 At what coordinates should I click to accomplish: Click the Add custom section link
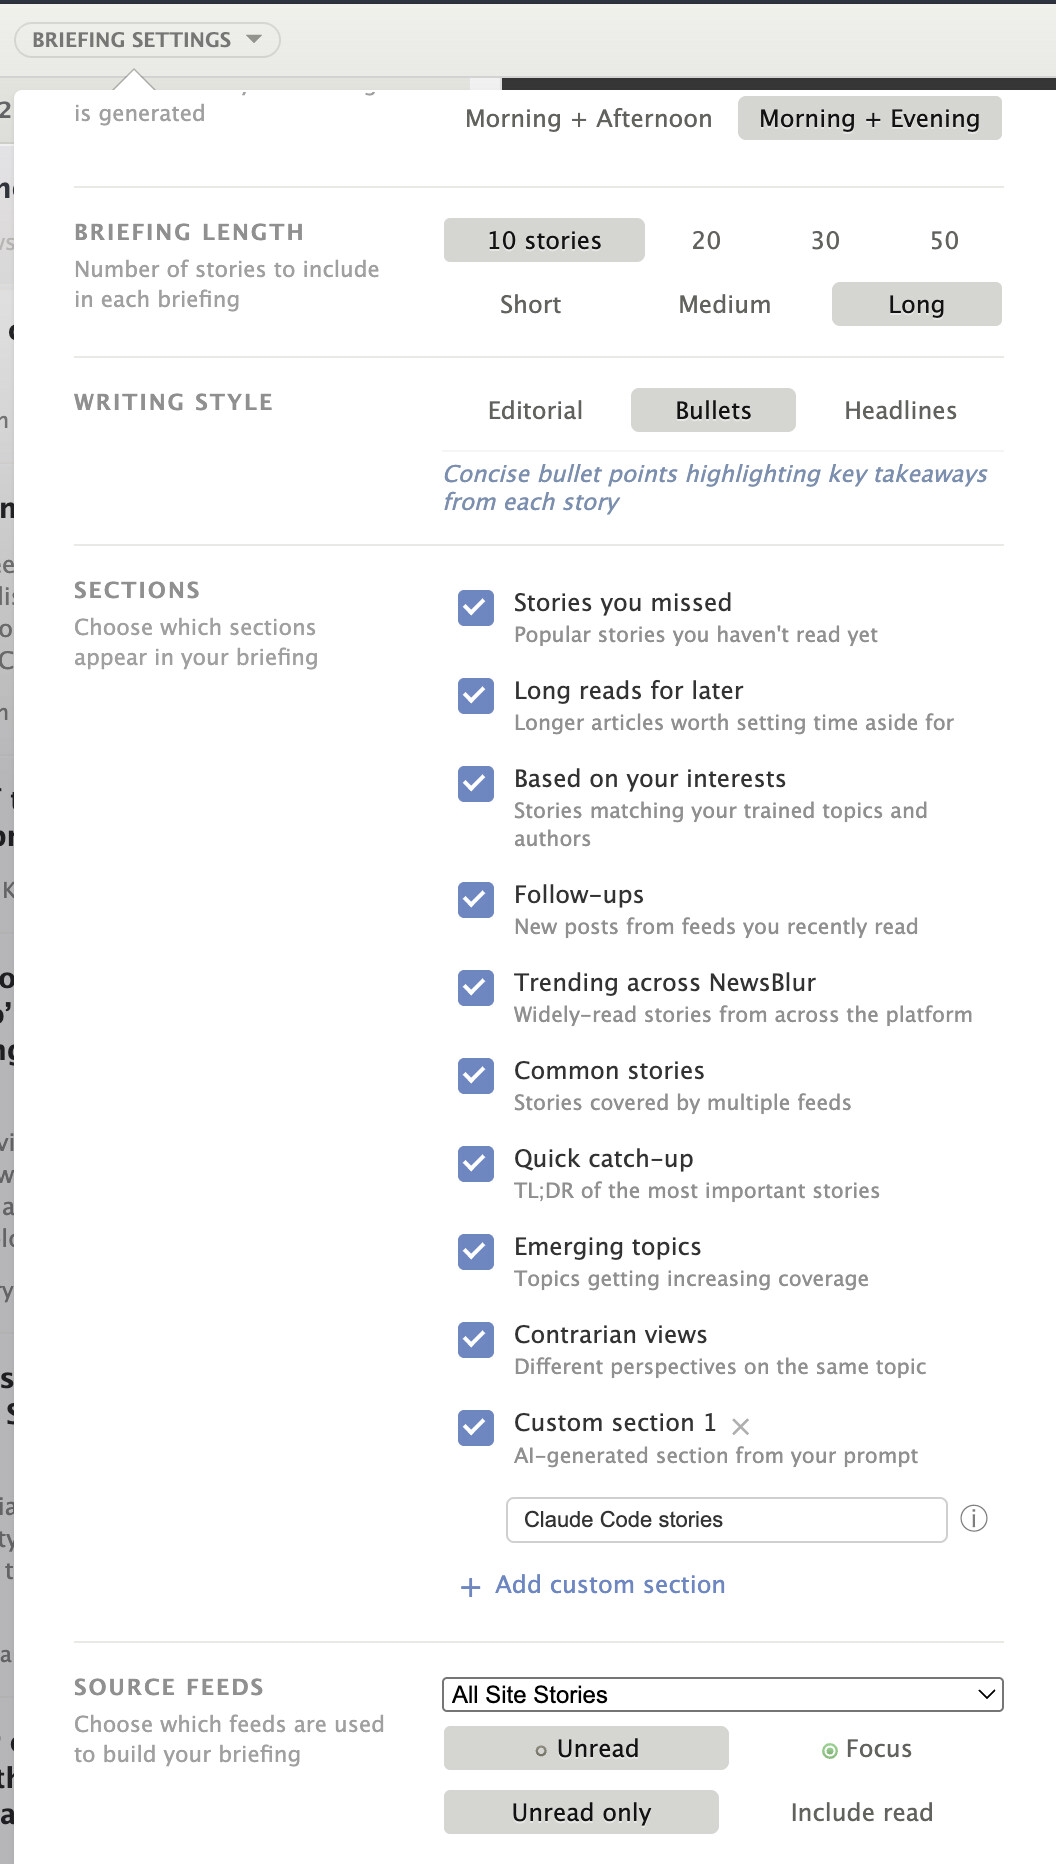click(x=610, y=1585)
